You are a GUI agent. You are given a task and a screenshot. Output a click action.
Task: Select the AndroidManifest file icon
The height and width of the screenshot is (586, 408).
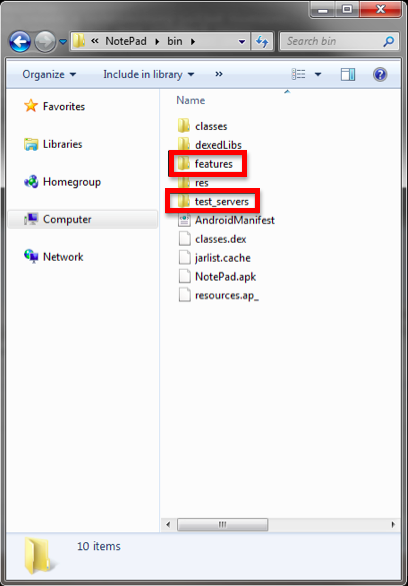[x=184, y=220]
